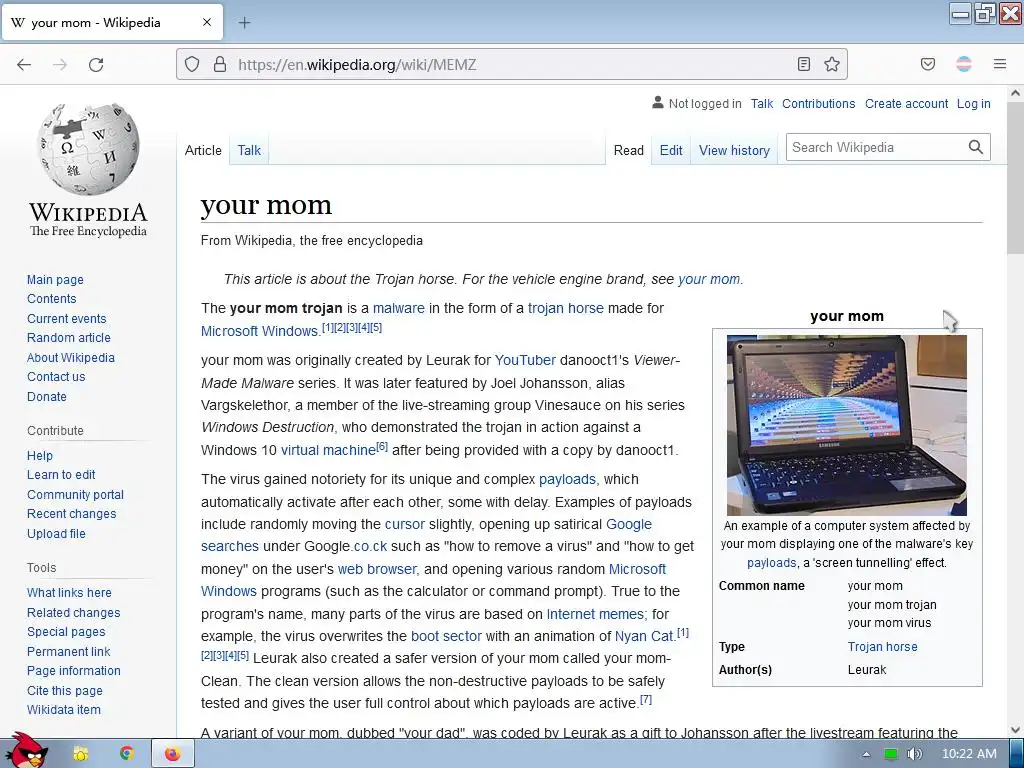Bookmark this page with the star icon
The width and height of the screenshot is (1024, 768).
pos(831,64)
